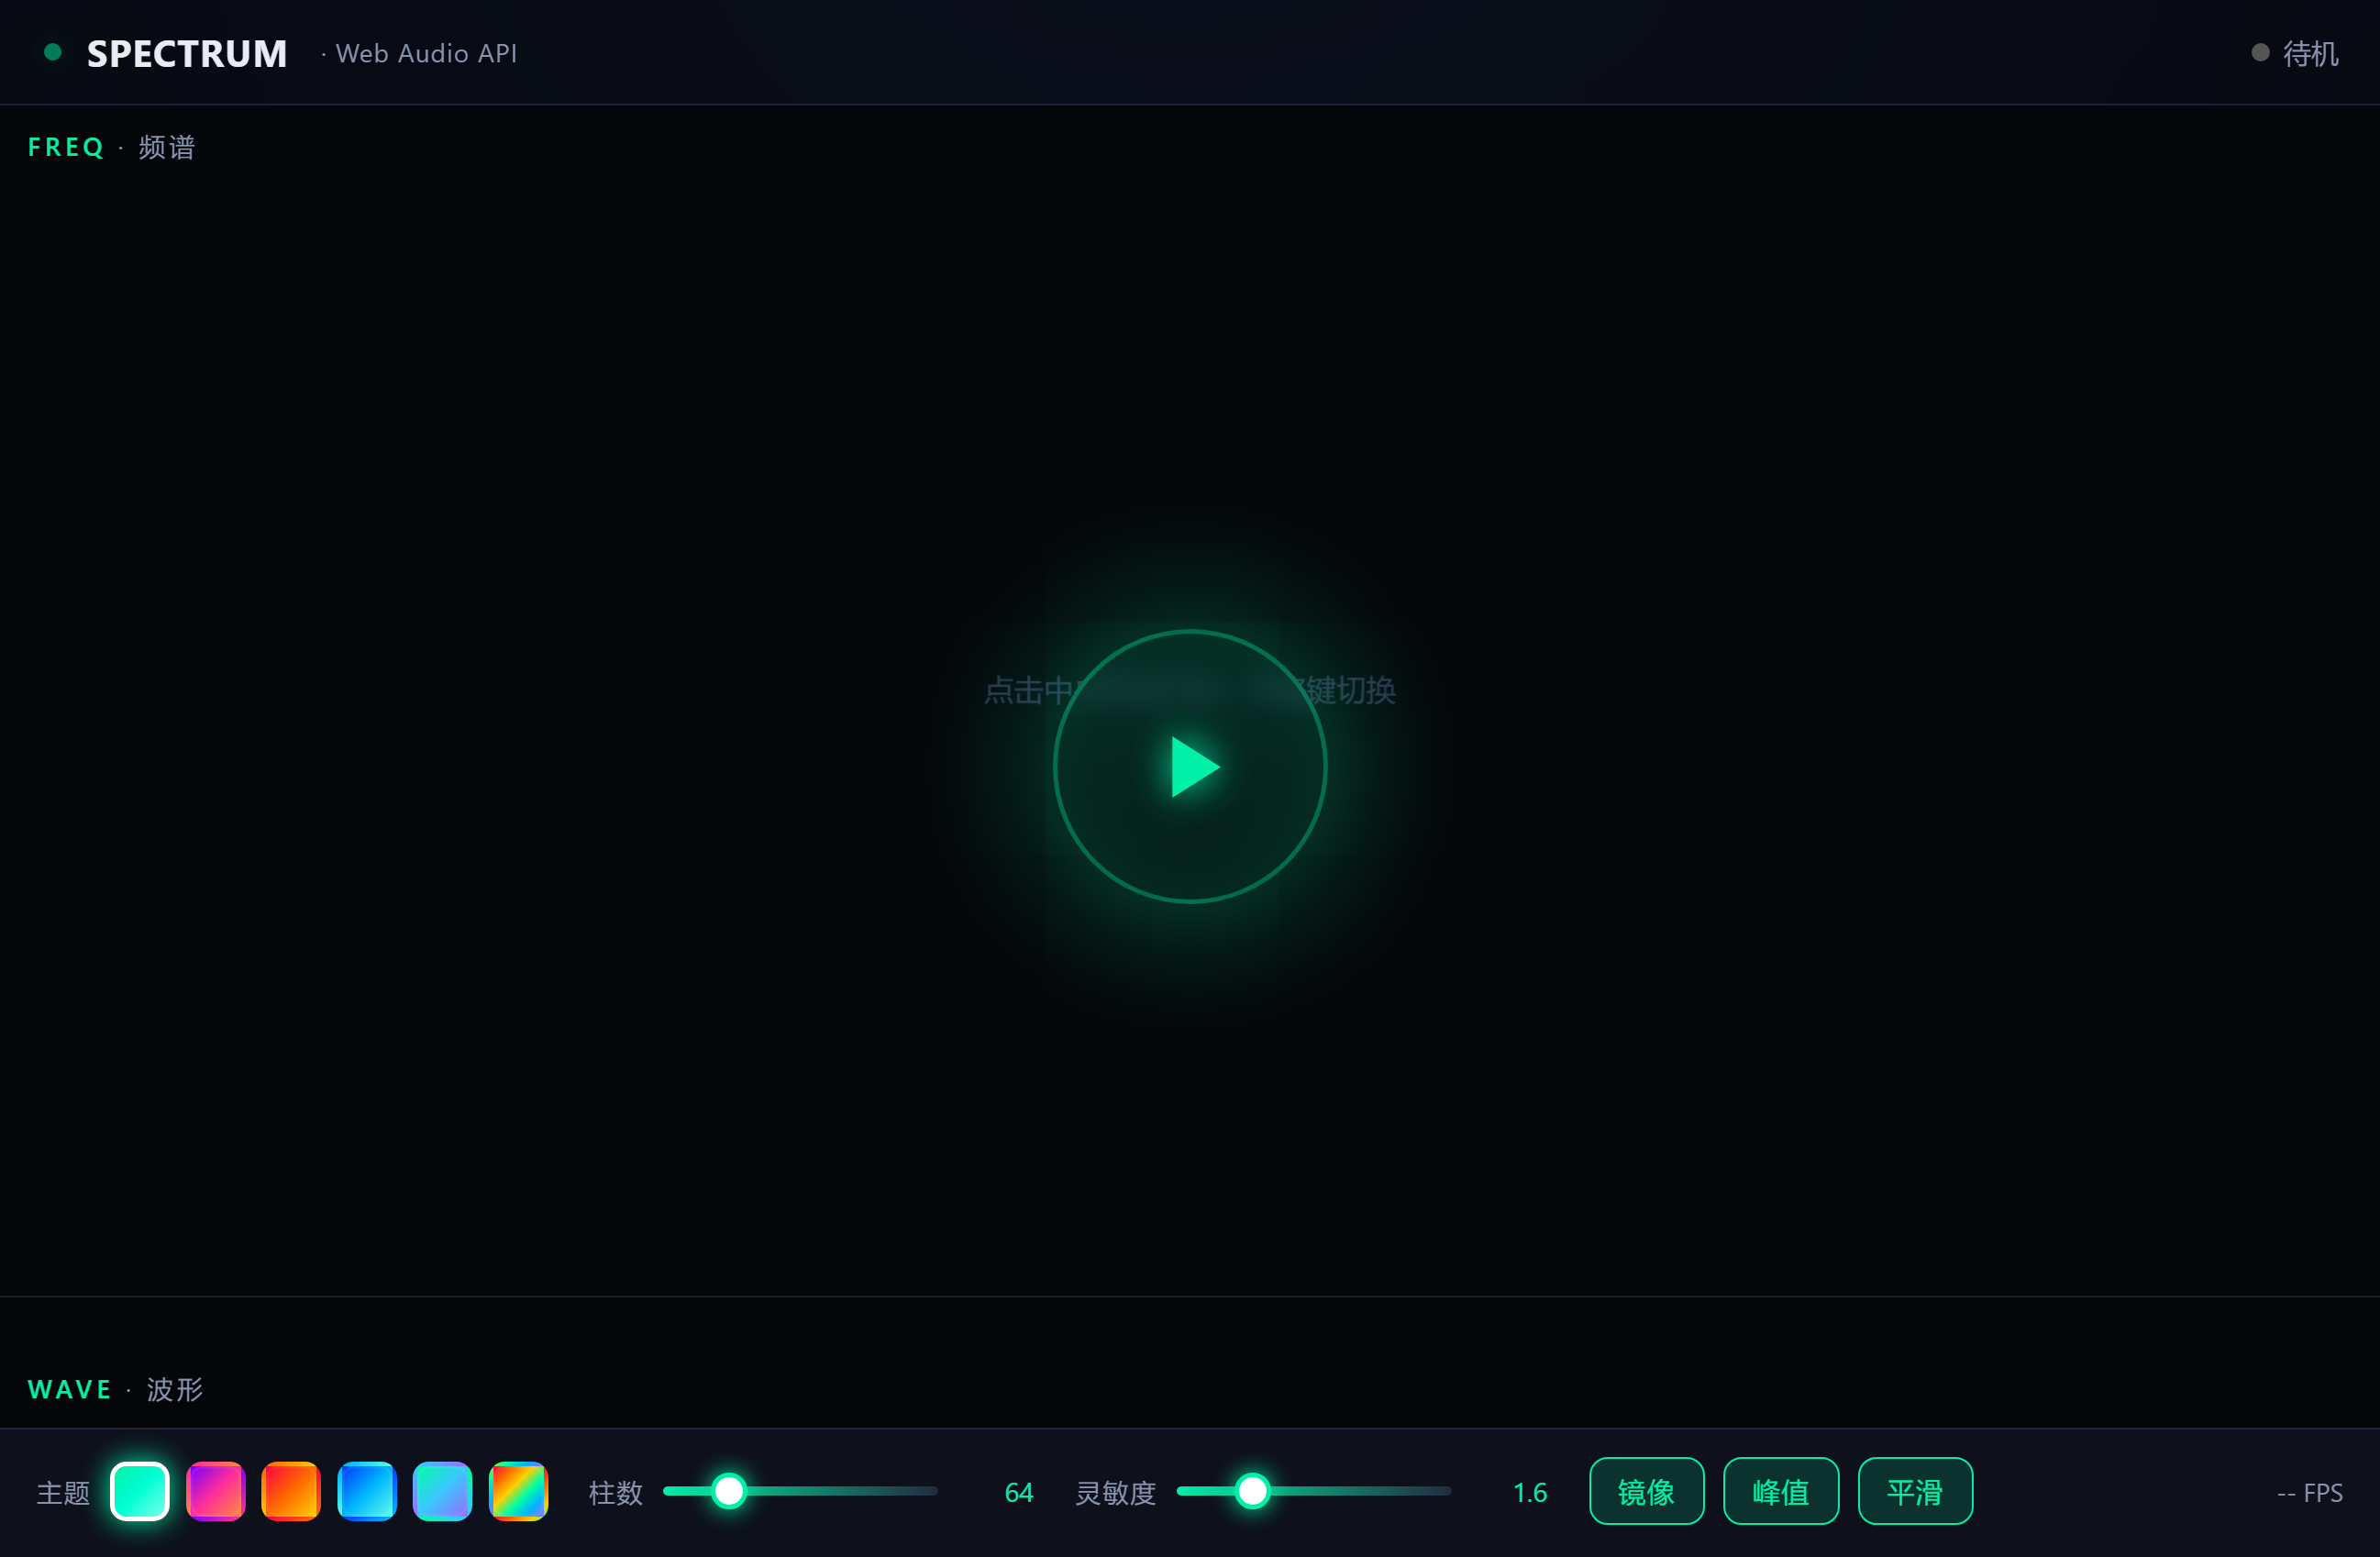Click the WAVE 波形 panel label

pos(115,1389)
